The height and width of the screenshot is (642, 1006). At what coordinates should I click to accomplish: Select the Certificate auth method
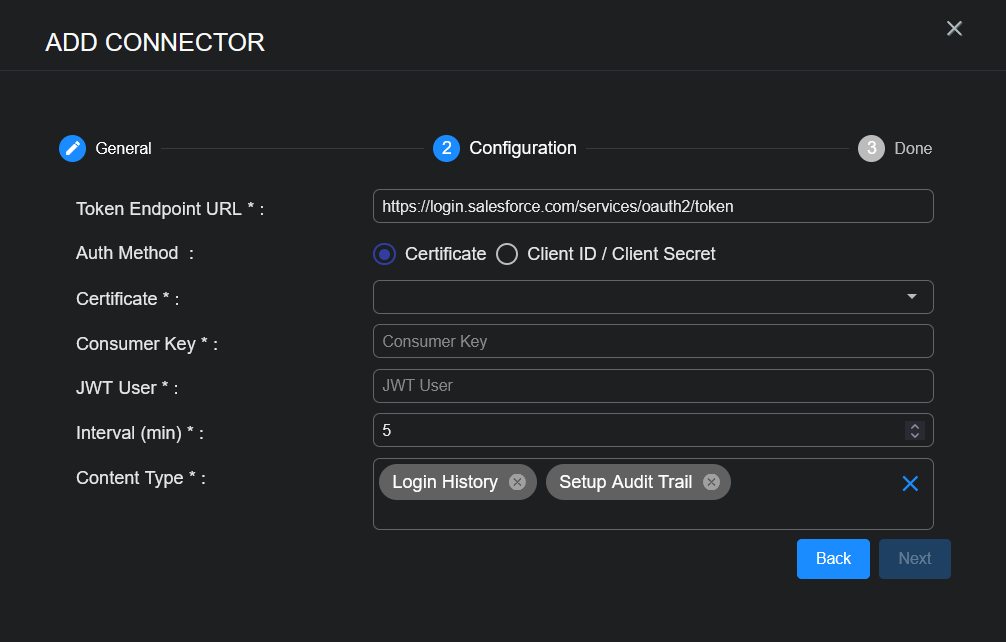385,254
